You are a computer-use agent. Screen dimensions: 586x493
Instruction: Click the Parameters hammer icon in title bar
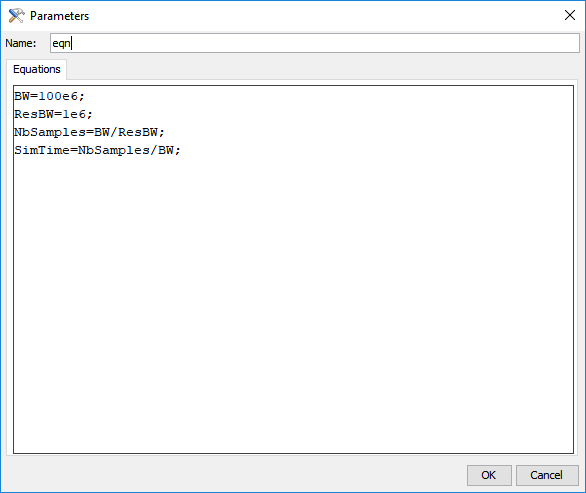point(16,16)
